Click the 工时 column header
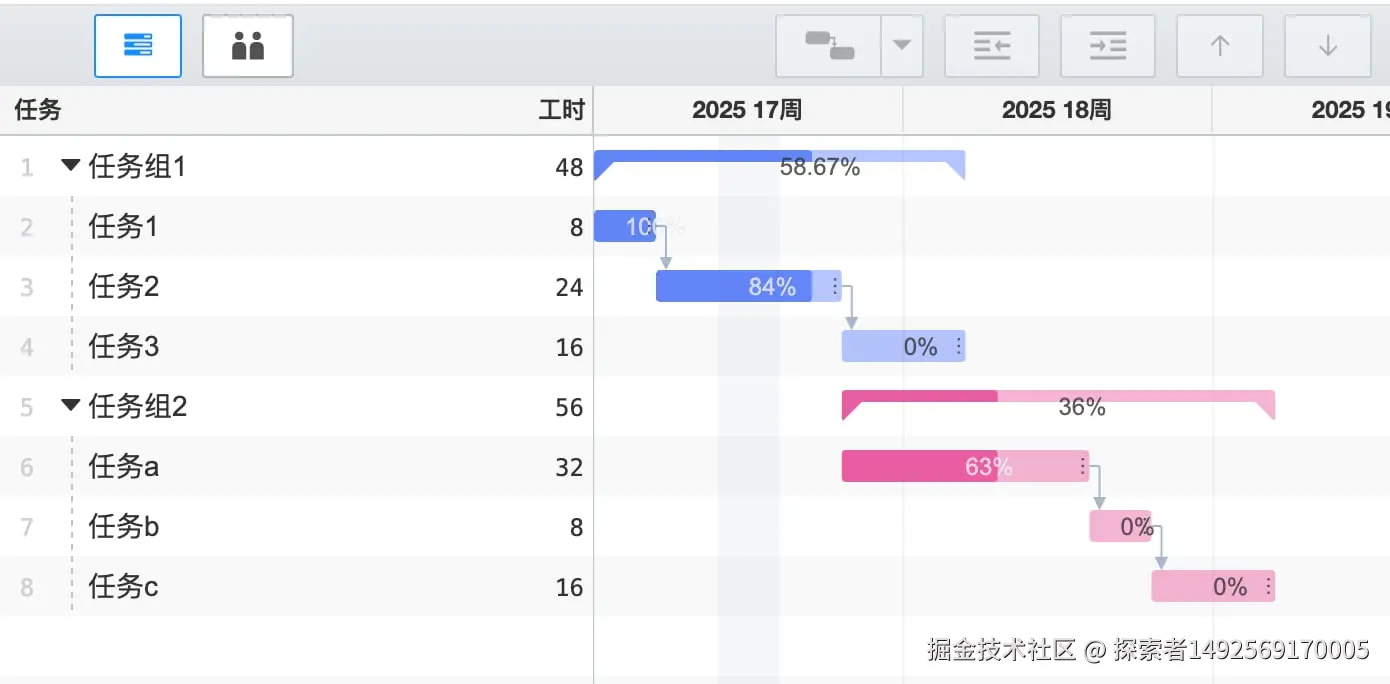 [x=561, y=110]
